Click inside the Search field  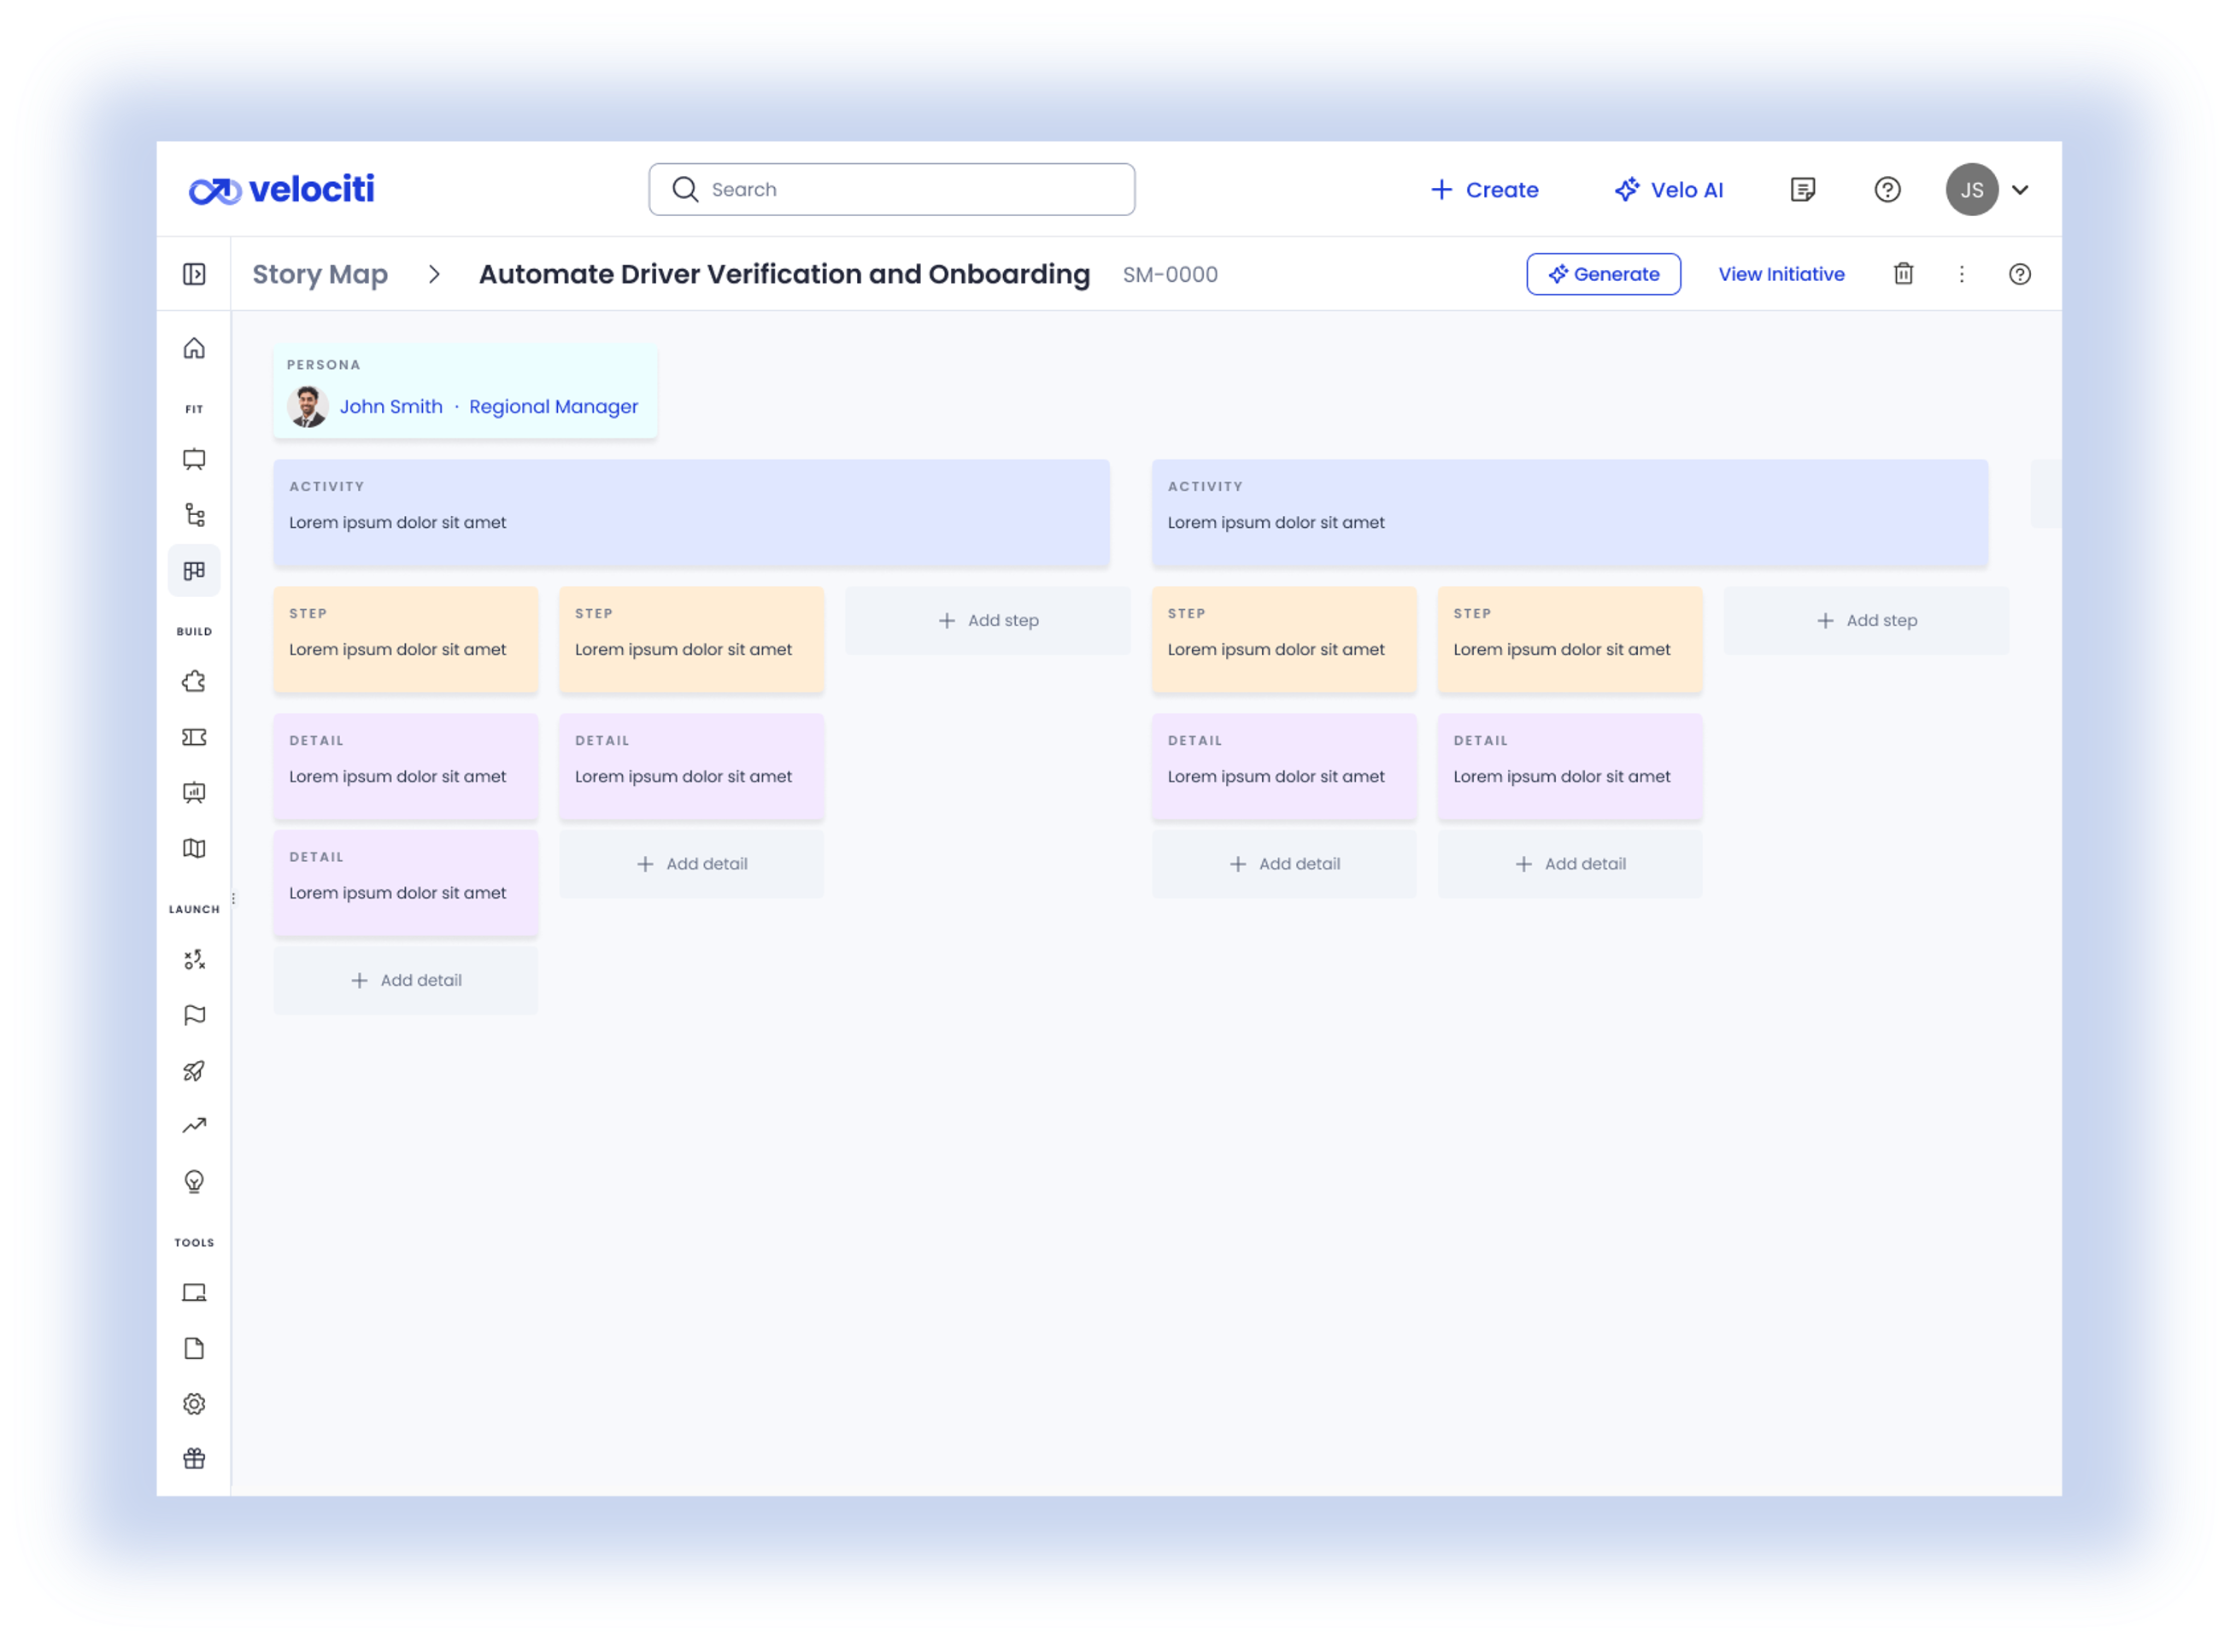[x=890, y=189]
